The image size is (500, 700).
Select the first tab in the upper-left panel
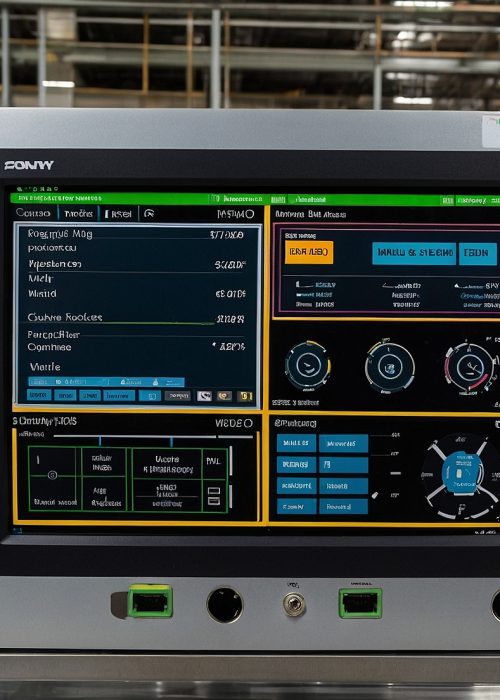pos(33,213)
